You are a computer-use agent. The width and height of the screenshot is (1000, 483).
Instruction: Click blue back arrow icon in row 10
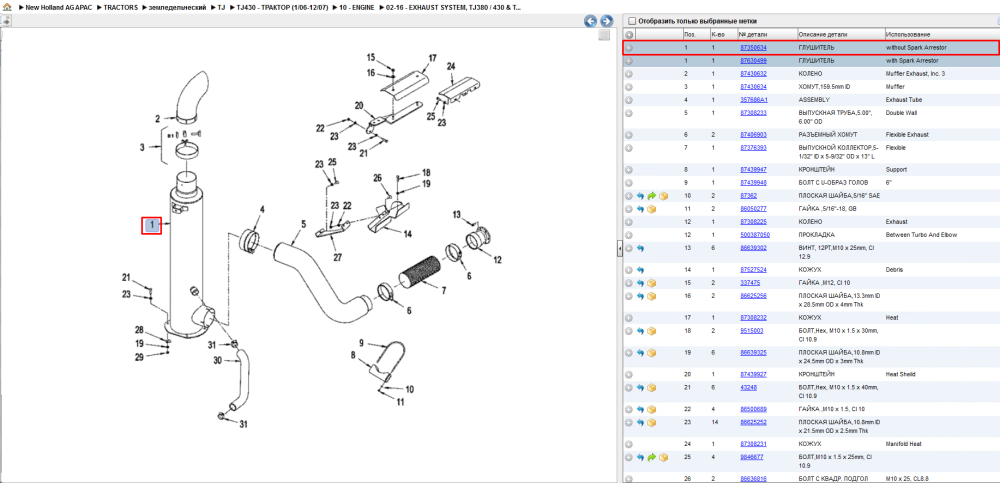tap(640, 196)
